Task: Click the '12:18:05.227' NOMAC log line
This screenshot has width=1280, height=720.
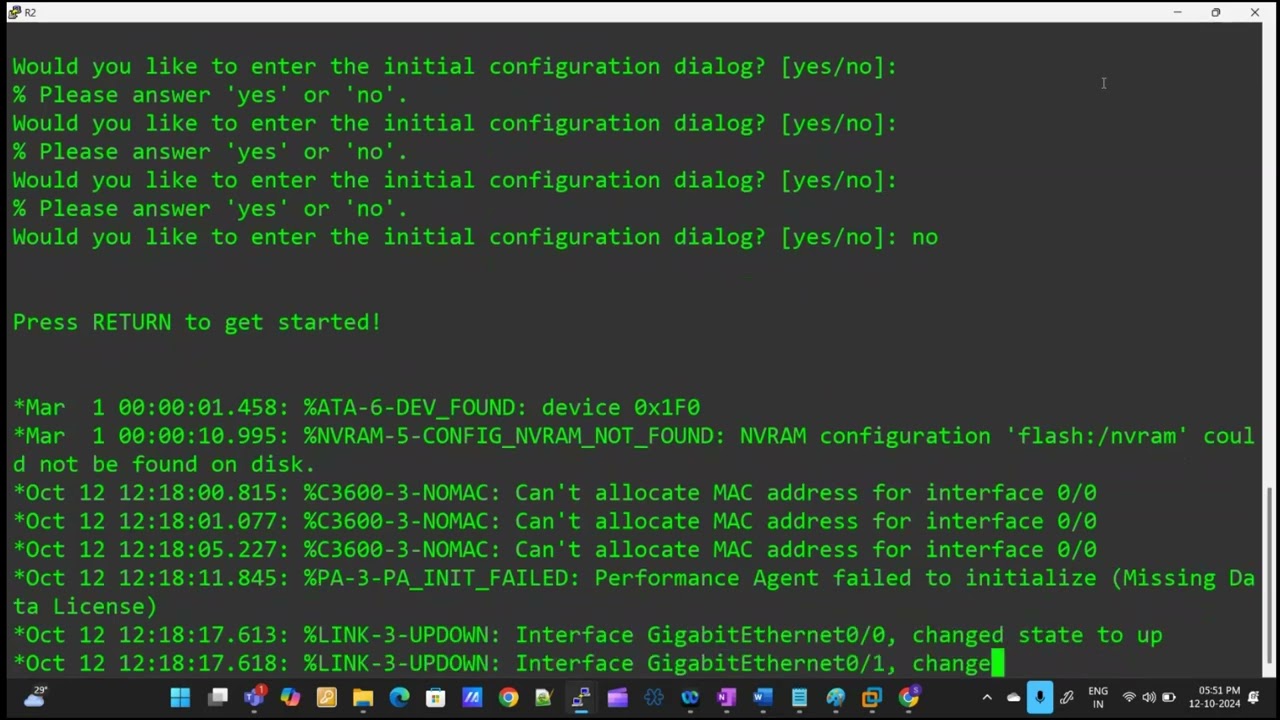Action: coord(555,550)
